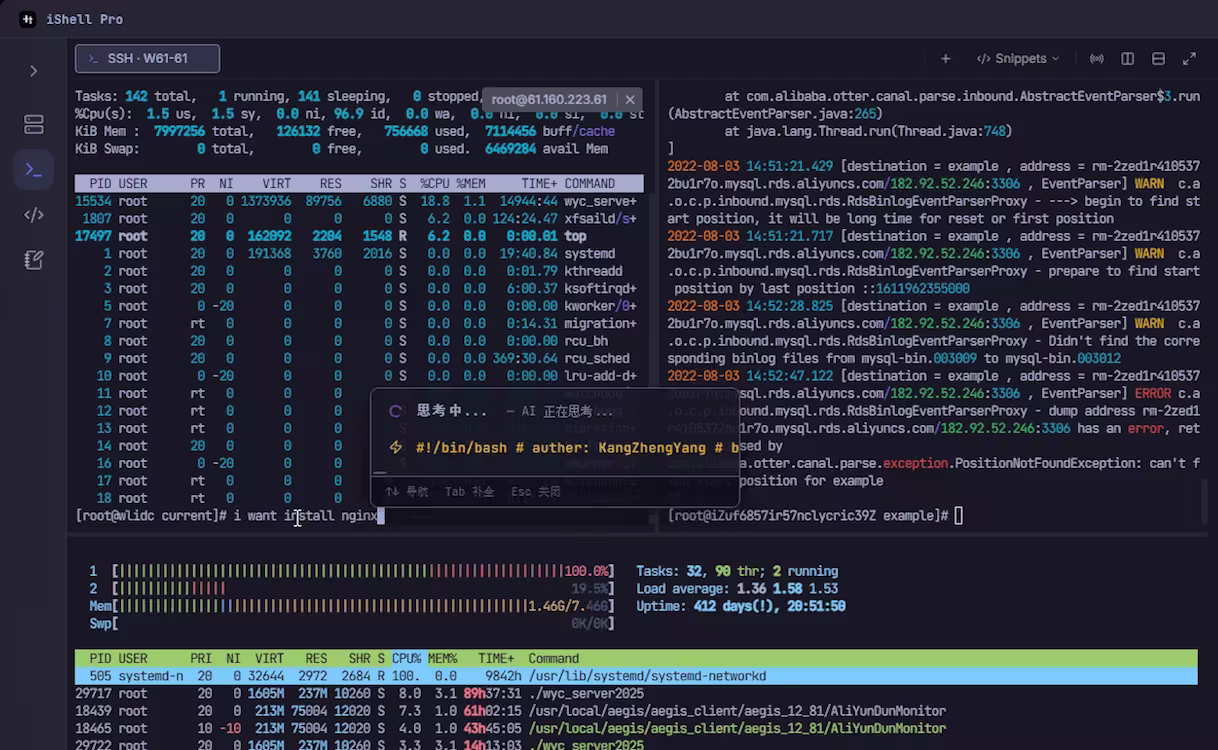The height and width of the screenshot is (750, 1218).
Task: Click the COMMAND column header in top
Action: click(589, 184)
